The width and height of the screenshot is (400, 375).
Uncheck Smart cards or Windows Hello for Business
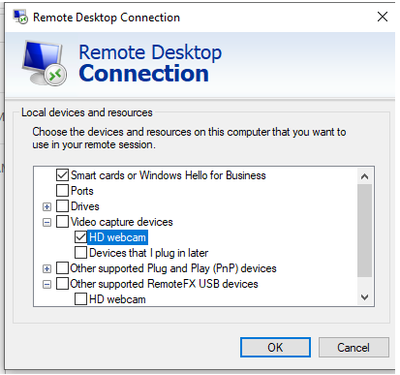[62, 175]
